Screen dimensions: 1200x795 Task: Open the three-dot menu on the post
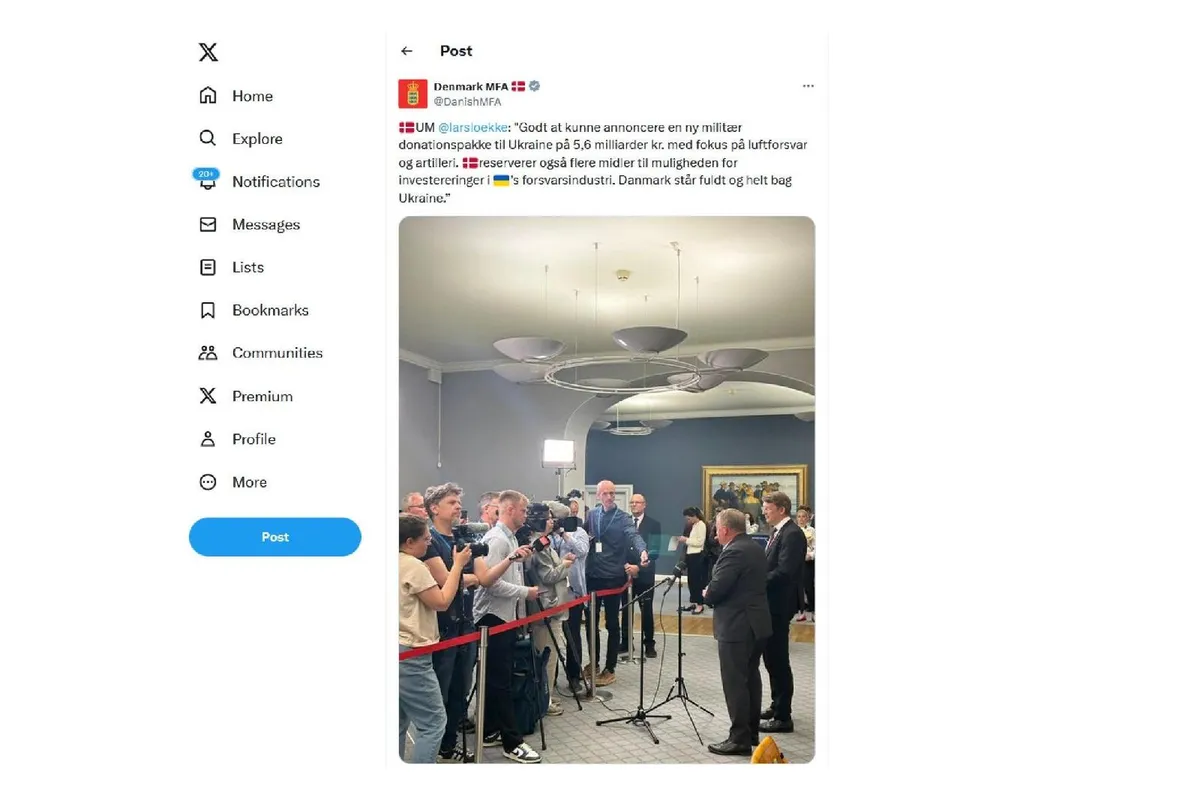808,86
